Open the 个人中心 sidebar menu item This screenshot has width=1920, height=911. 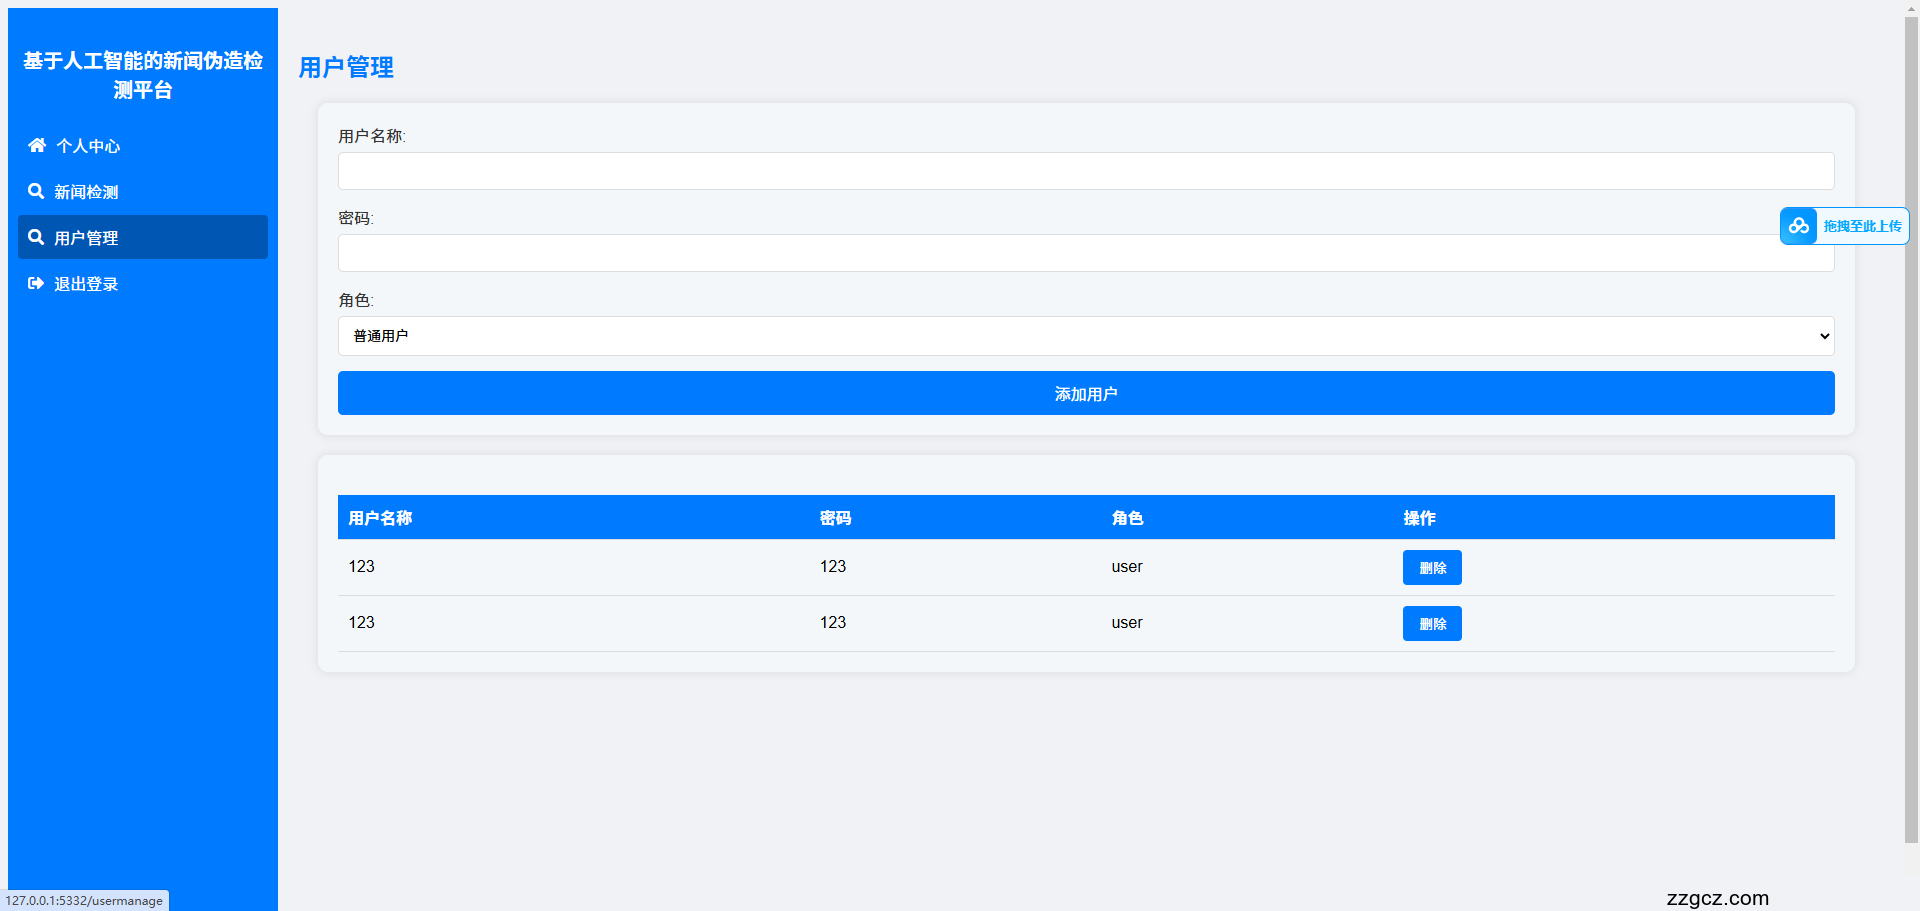point(88,146)
